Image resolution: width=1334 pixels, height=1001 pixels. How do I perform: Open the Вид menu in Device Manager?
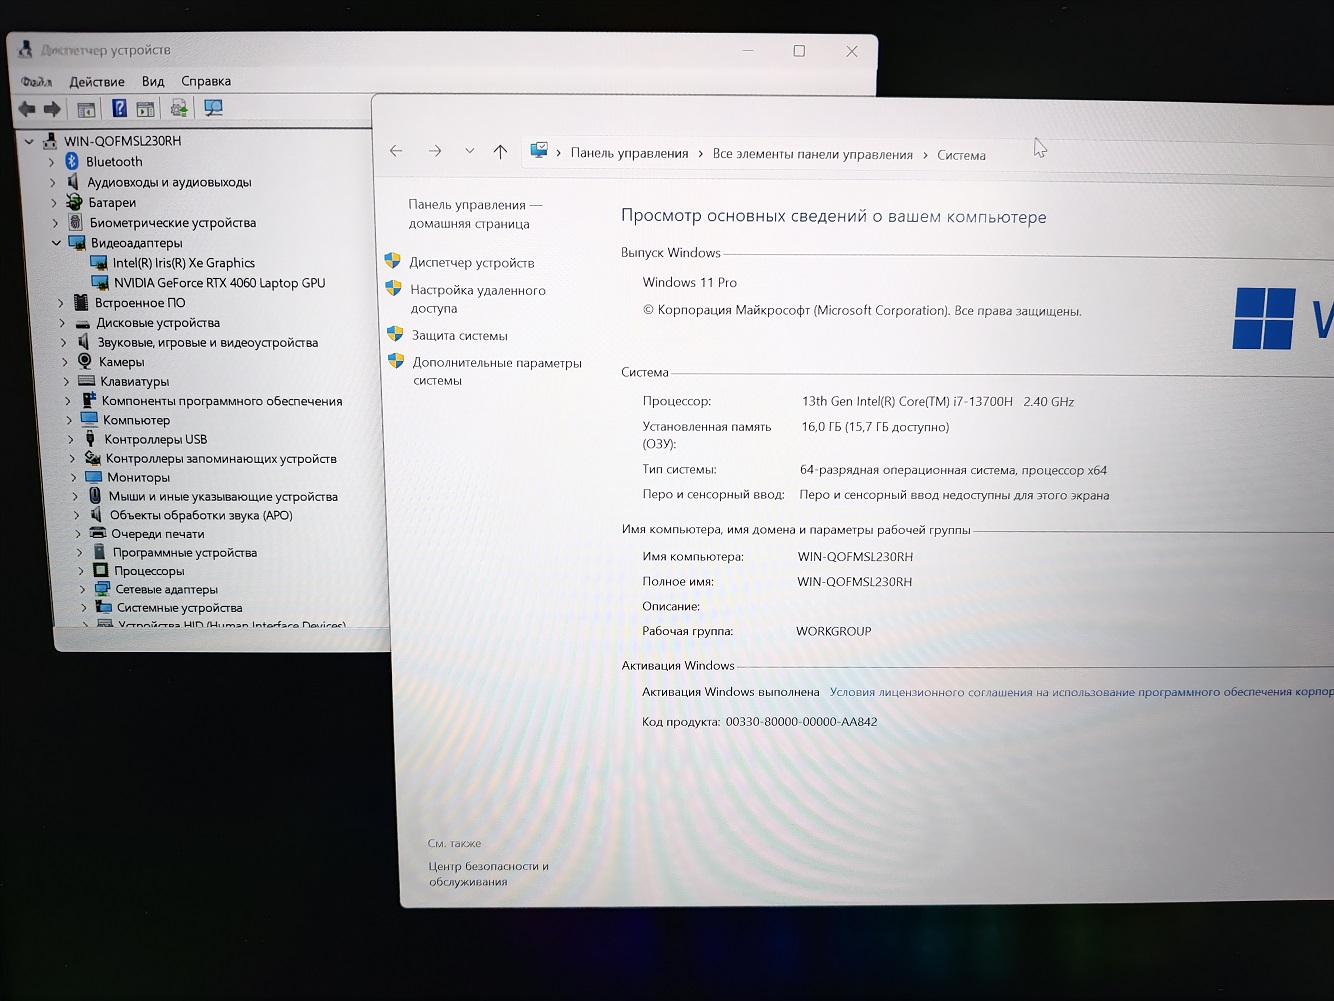click(153, 81)
